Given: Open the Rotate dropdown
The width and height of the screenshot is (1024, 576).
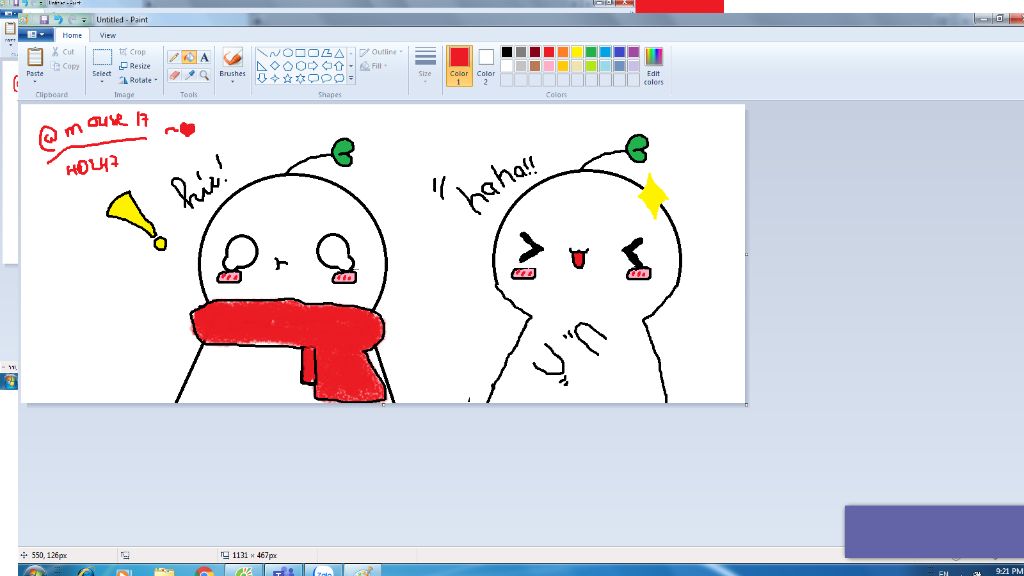Looking at the screenshot, I should (x=139, y=80).
